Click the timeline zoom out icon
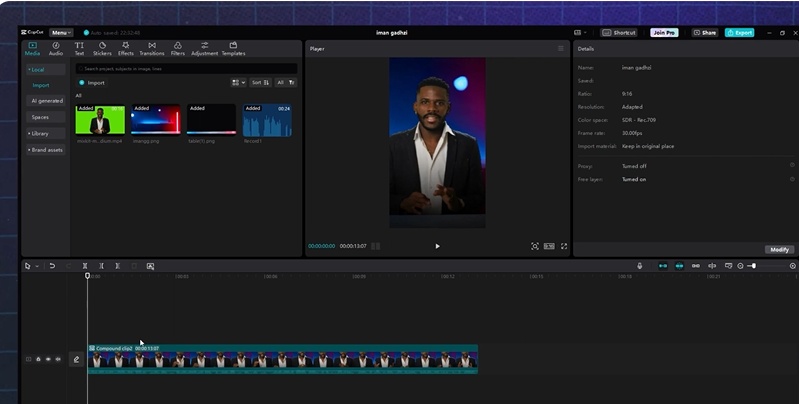The height and width of the screenshot is (404, 799). (x=740, y=266)
